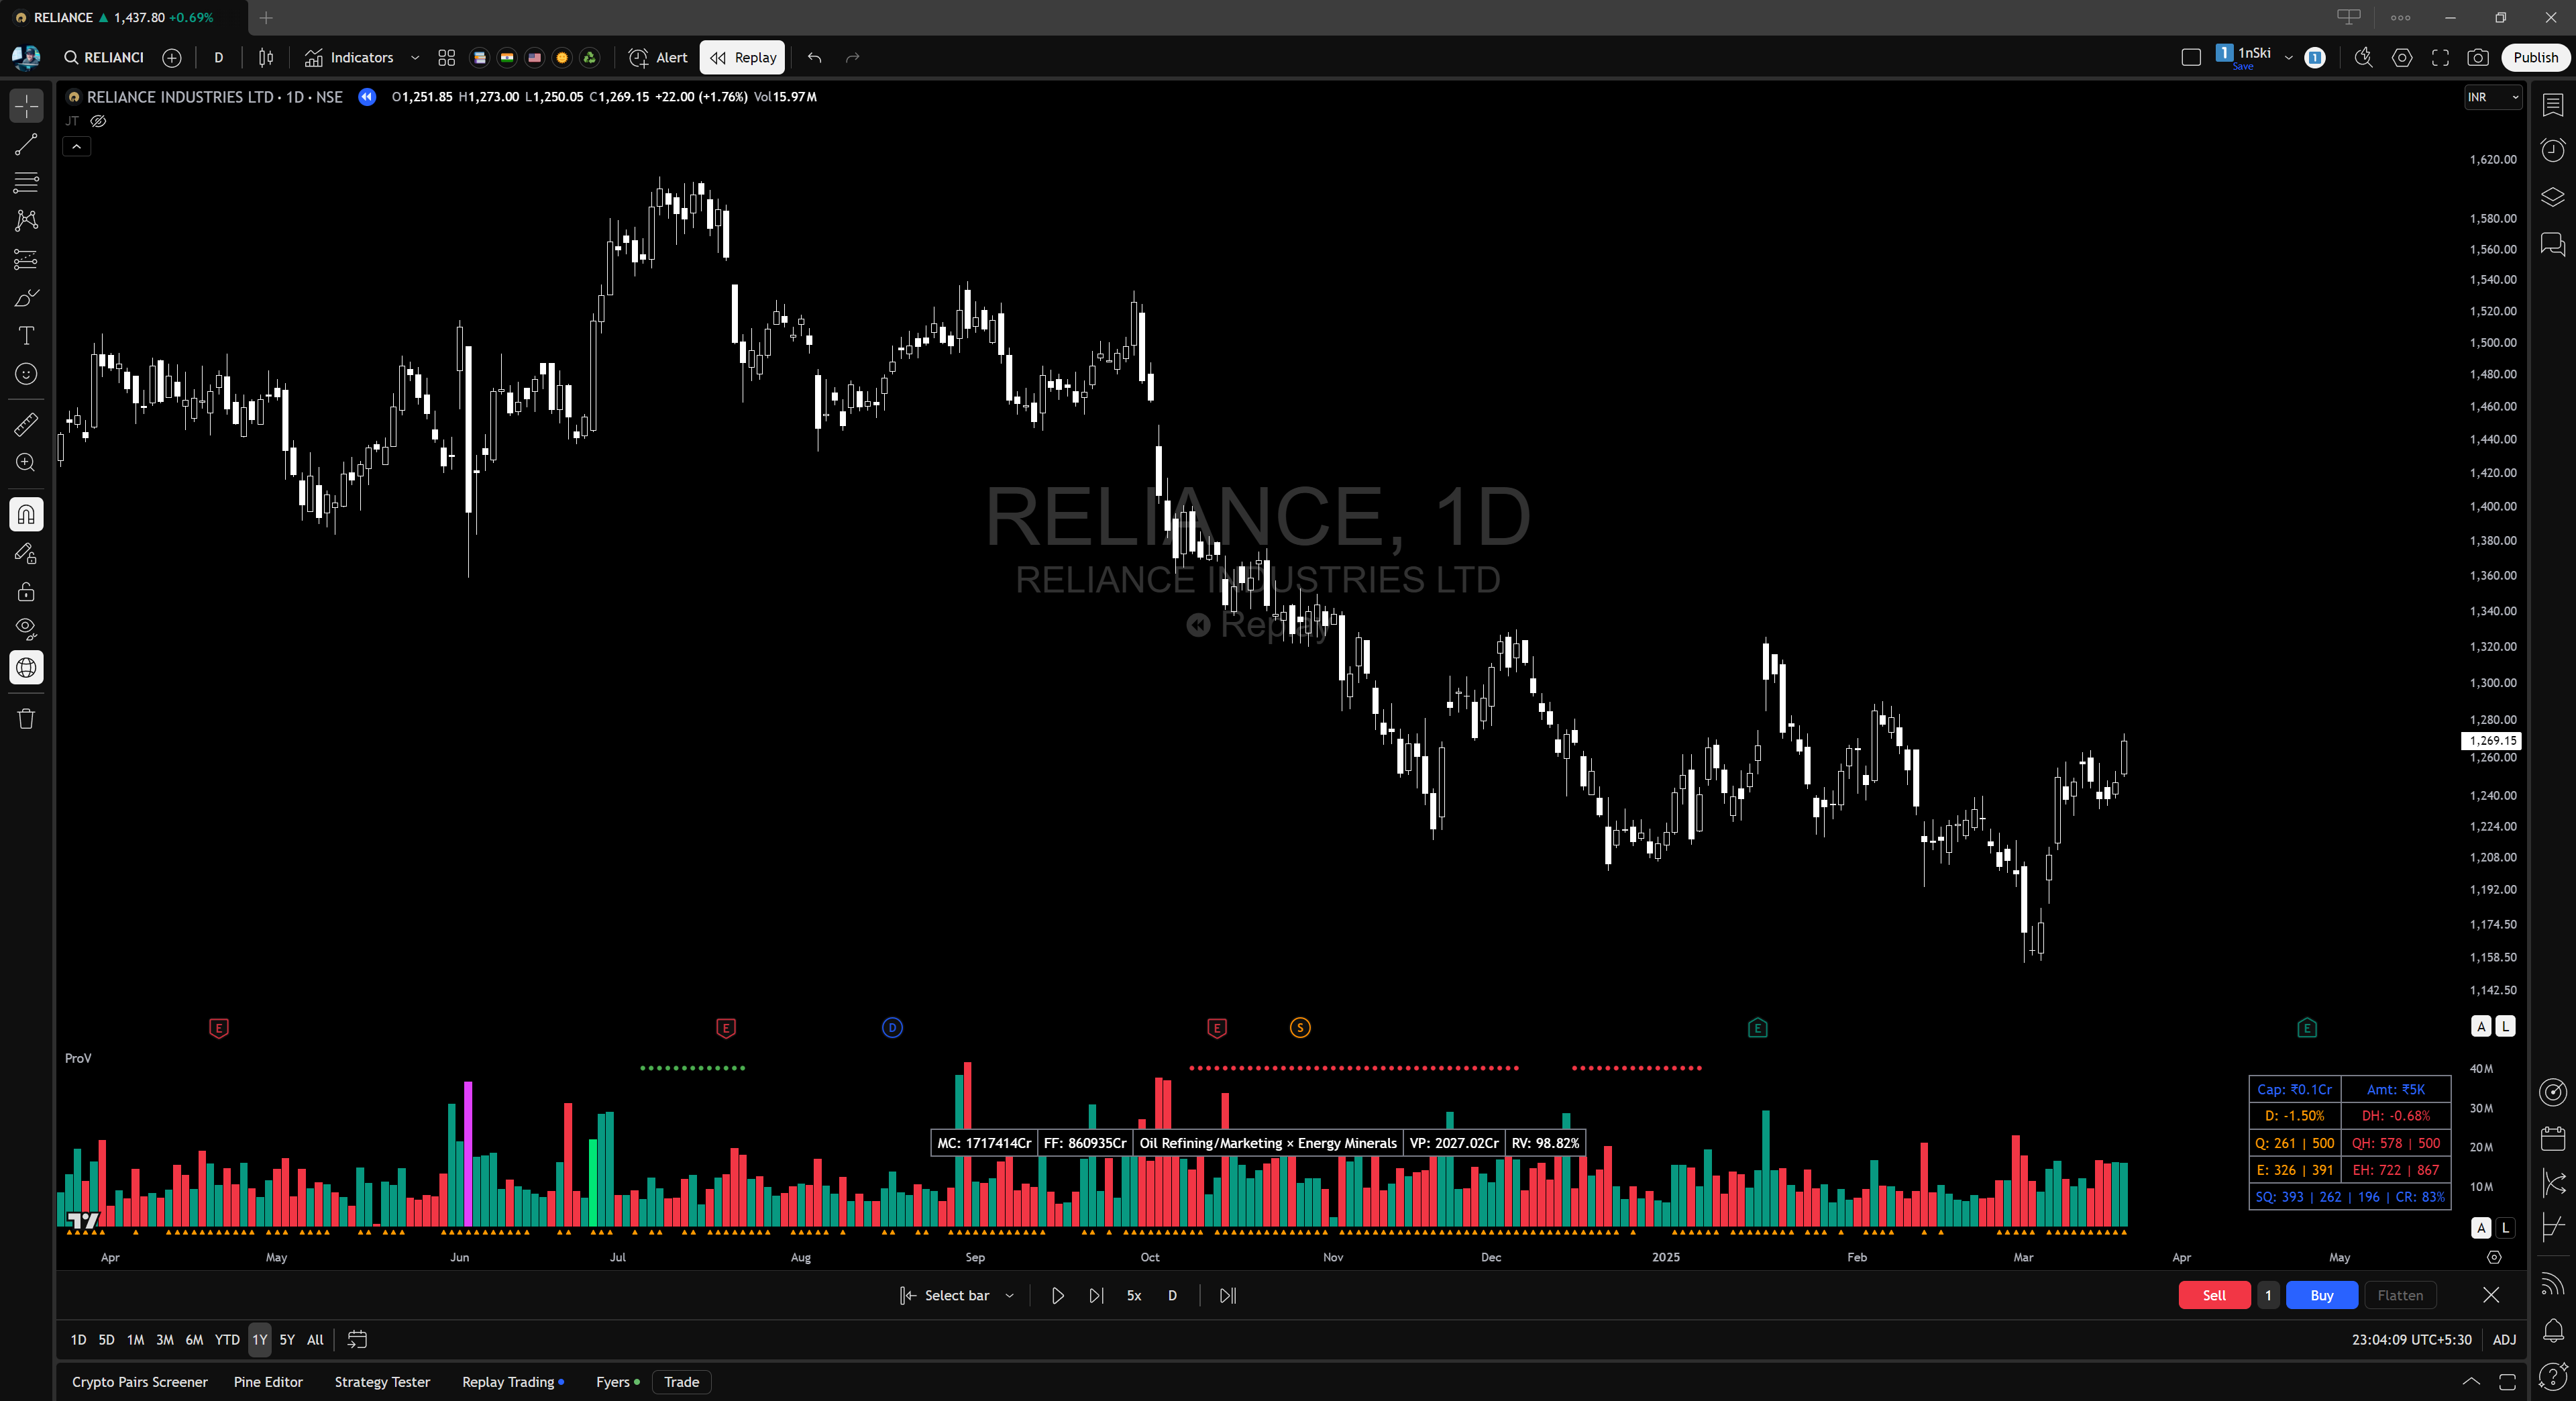Image resolution: width=2576 pixels, height=1401 pixels.
Task: Open the alerts panel clock icon
Action: (2552, 150)
